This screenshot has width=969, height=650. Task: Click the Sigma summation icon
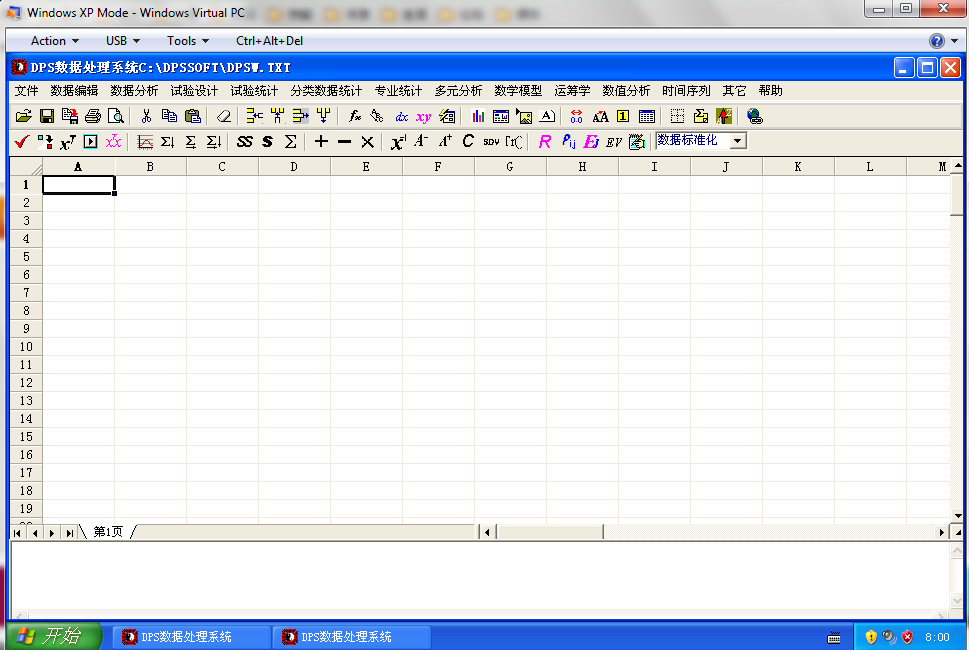pos(290,141)
